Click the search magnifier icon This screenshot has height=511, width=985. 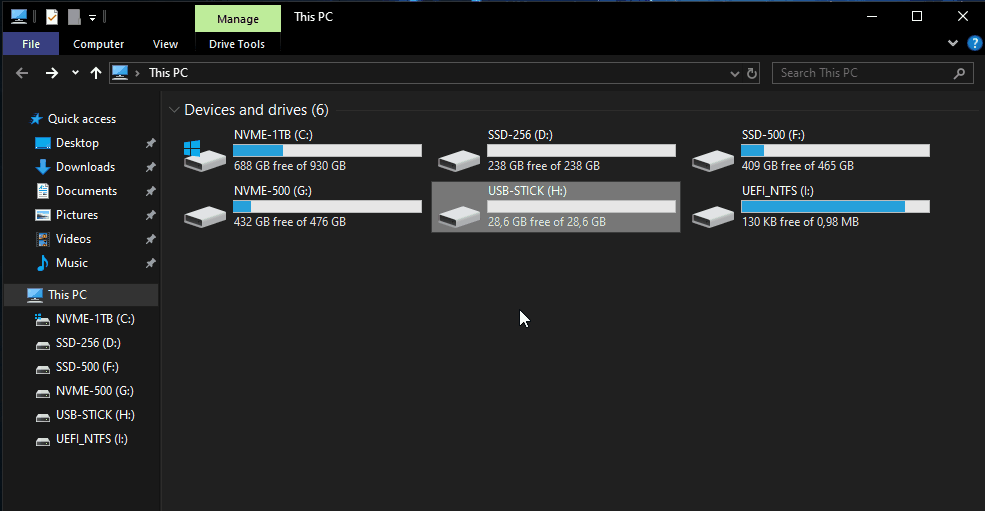[x=959, y=73]
